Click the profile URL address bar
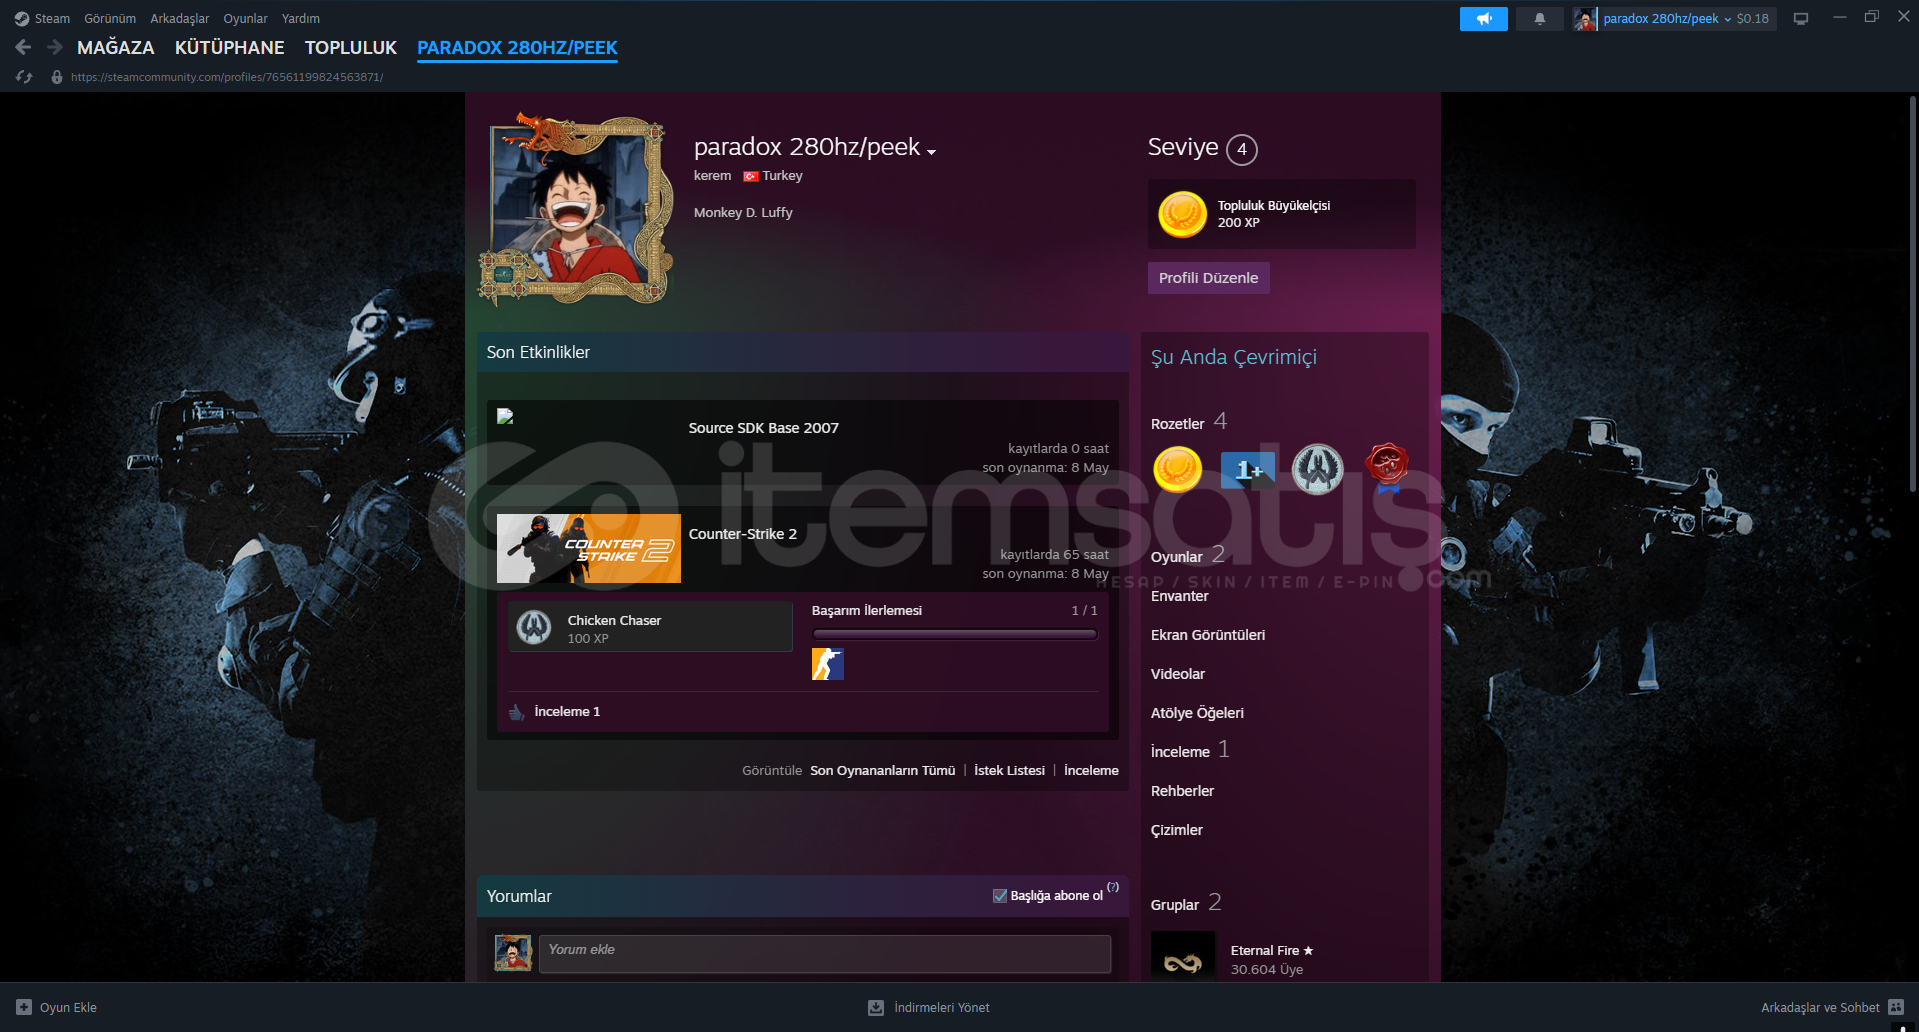 click(x=227, y=77)
